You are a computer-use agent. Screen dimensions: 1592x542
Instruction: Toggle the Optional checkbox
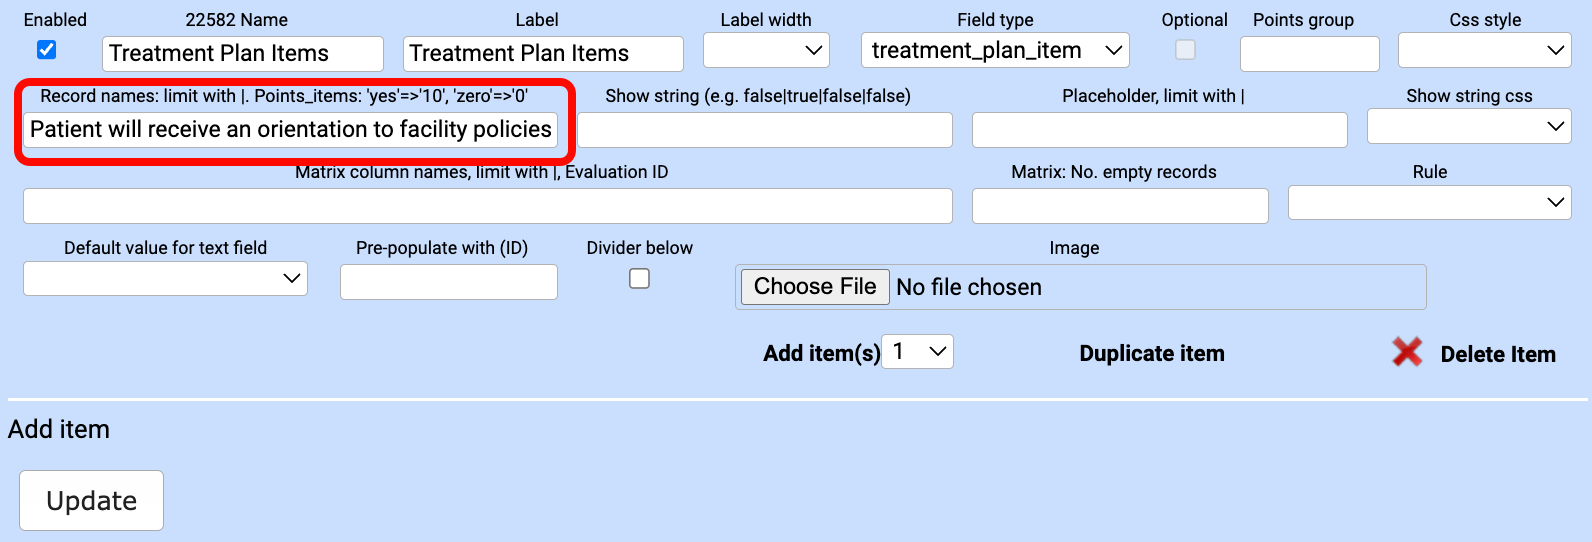click(1185, 50)
